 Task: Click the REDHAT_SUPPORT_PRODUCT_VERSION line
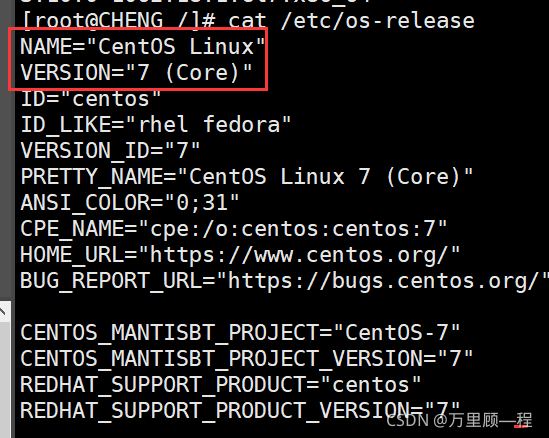coord(240,410)
